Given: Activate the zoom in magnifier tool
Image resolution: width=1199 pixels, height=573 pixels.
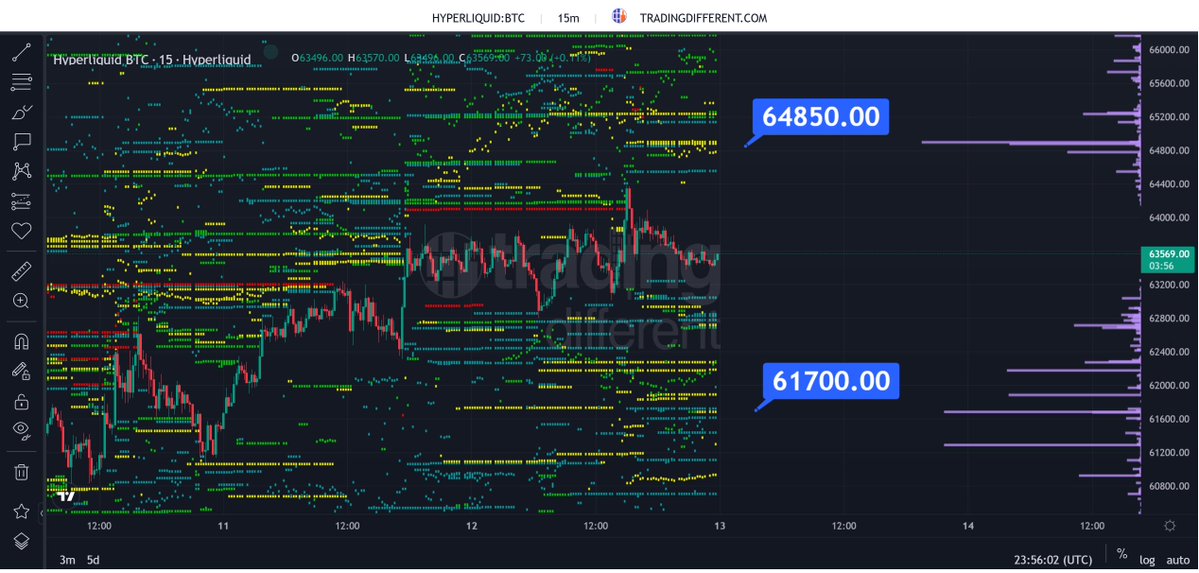Looking at the screenshot, I should point(21,301).
